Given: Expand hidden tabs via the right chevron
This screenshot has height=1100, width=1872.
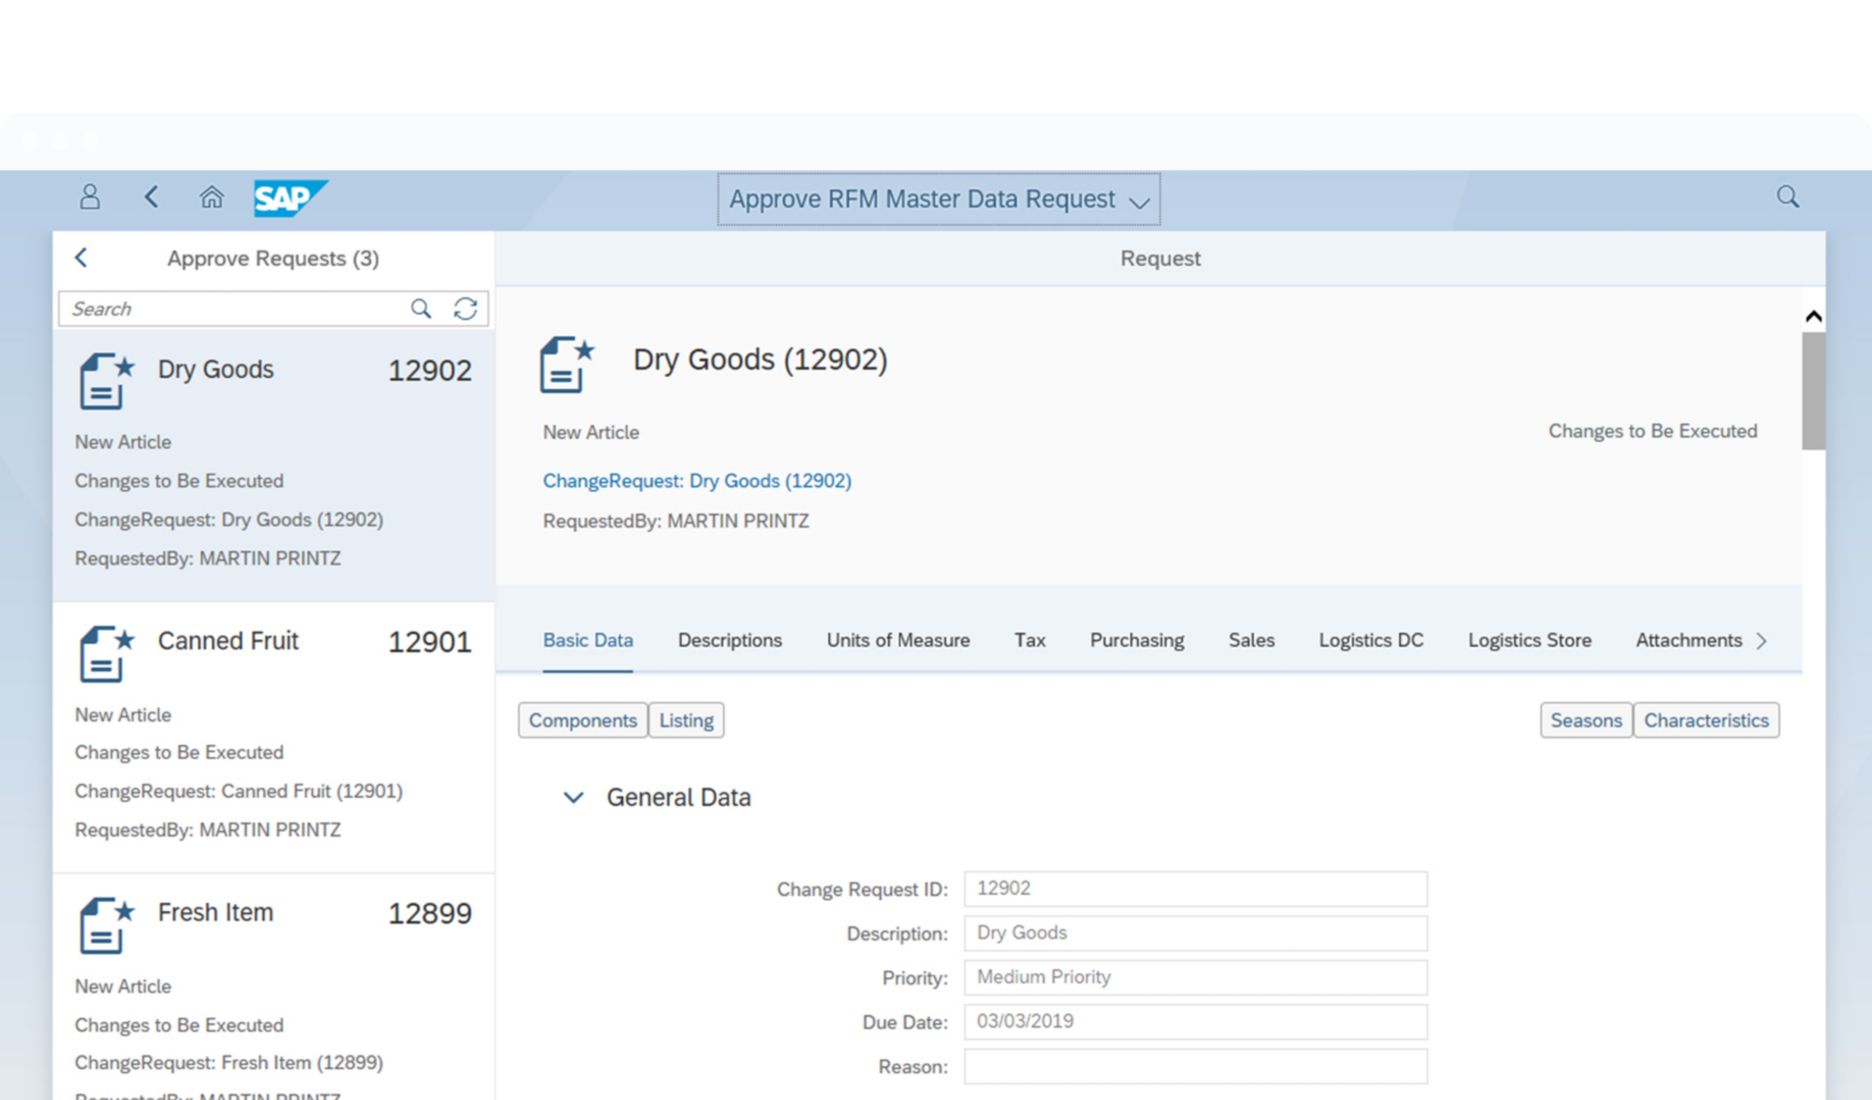Looking at the screenshot, I should [1763, 641].
